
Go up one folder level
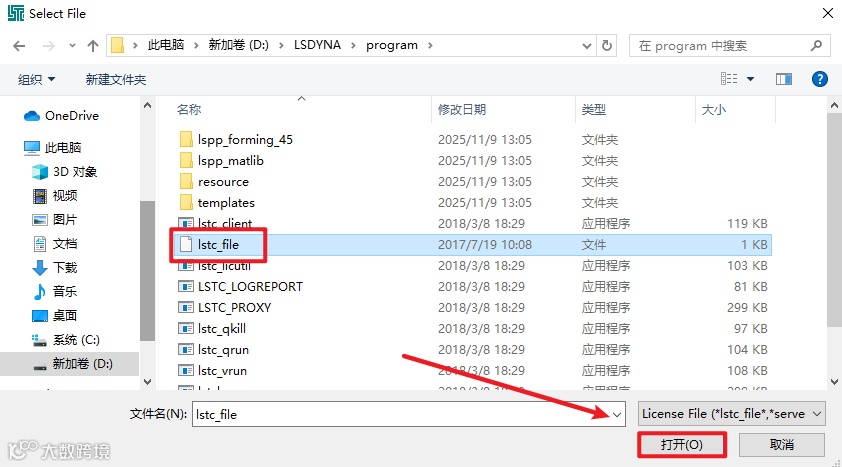click(x=93, y=46)
